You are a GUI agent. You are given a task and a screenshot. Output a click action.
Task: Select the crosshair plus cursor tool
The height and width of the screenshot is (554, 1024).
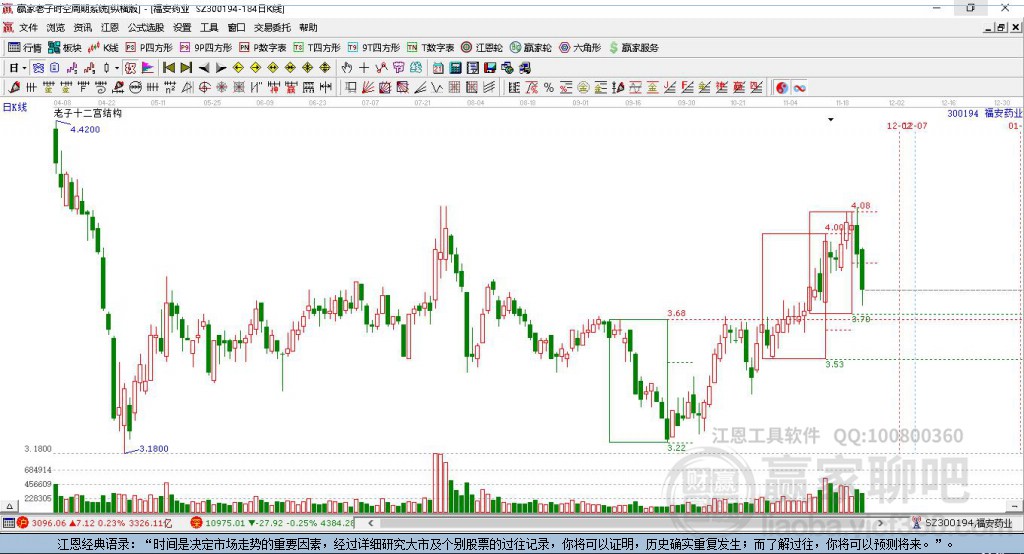pos(364,68)
